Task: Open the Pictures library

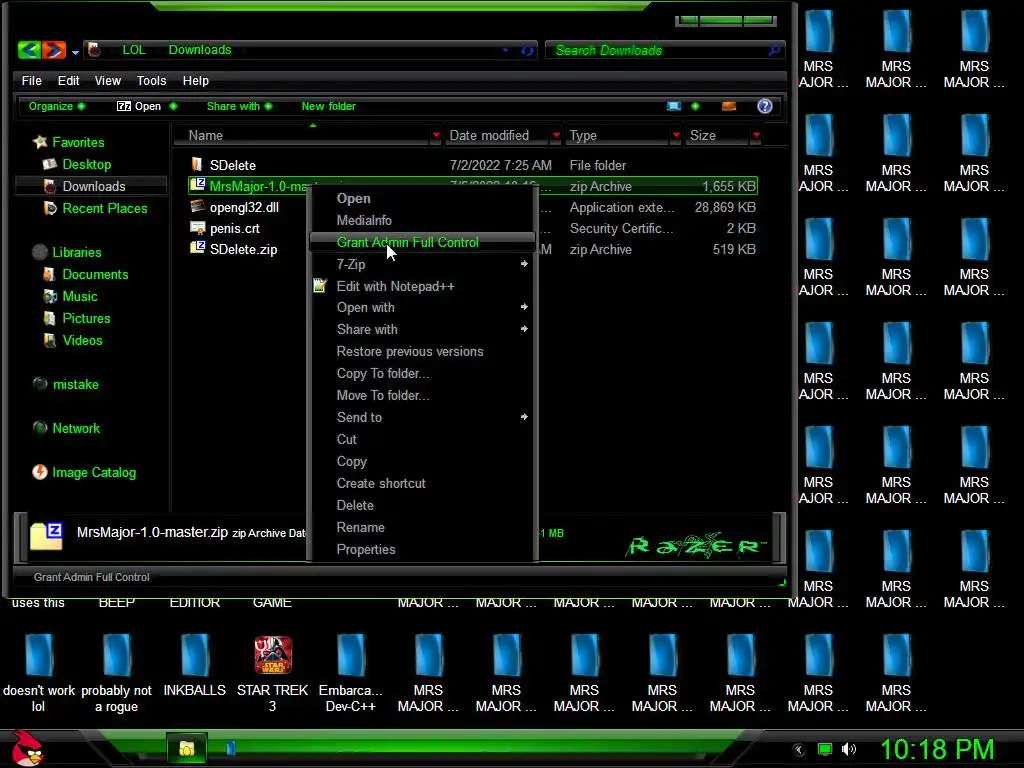Action: tap(86, 318)
